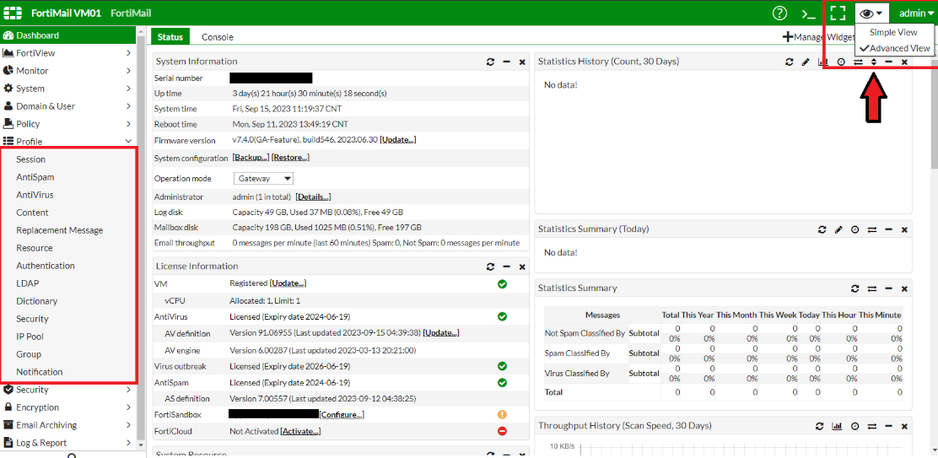938x458 pixels.
Task: Edit Statistics Summary (Today) with pencil icon
Action: [839, 230]
